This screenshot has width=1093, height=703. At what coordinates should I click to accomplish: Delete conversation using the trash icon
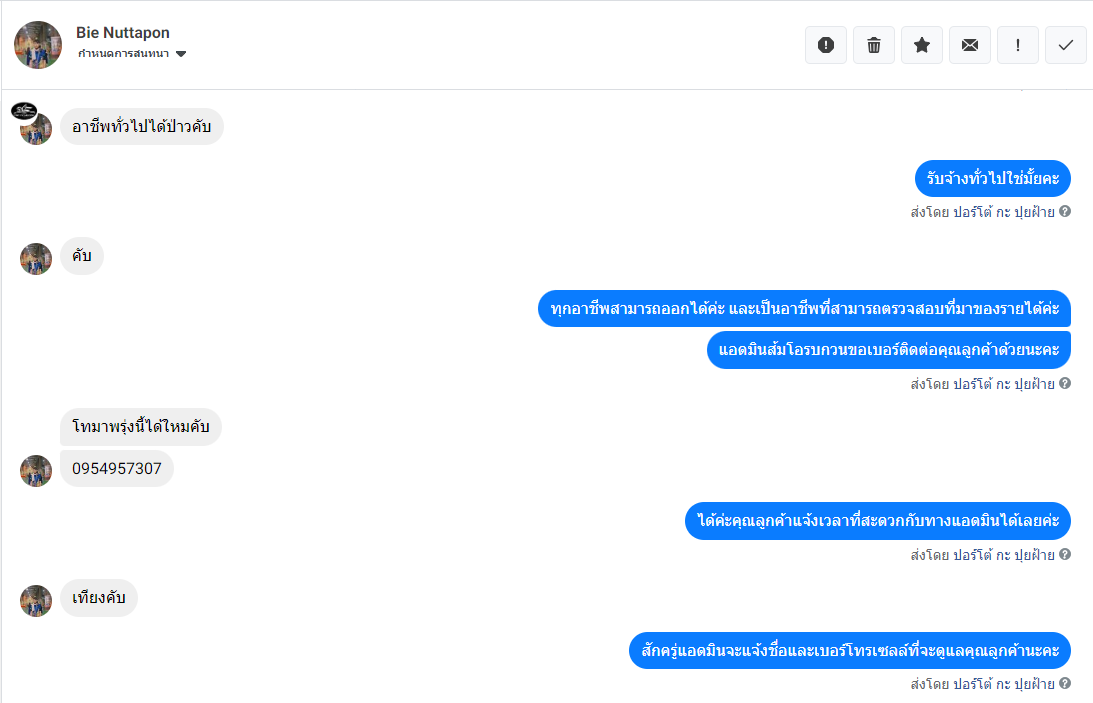pyautogui.click(x=874, y=45)
